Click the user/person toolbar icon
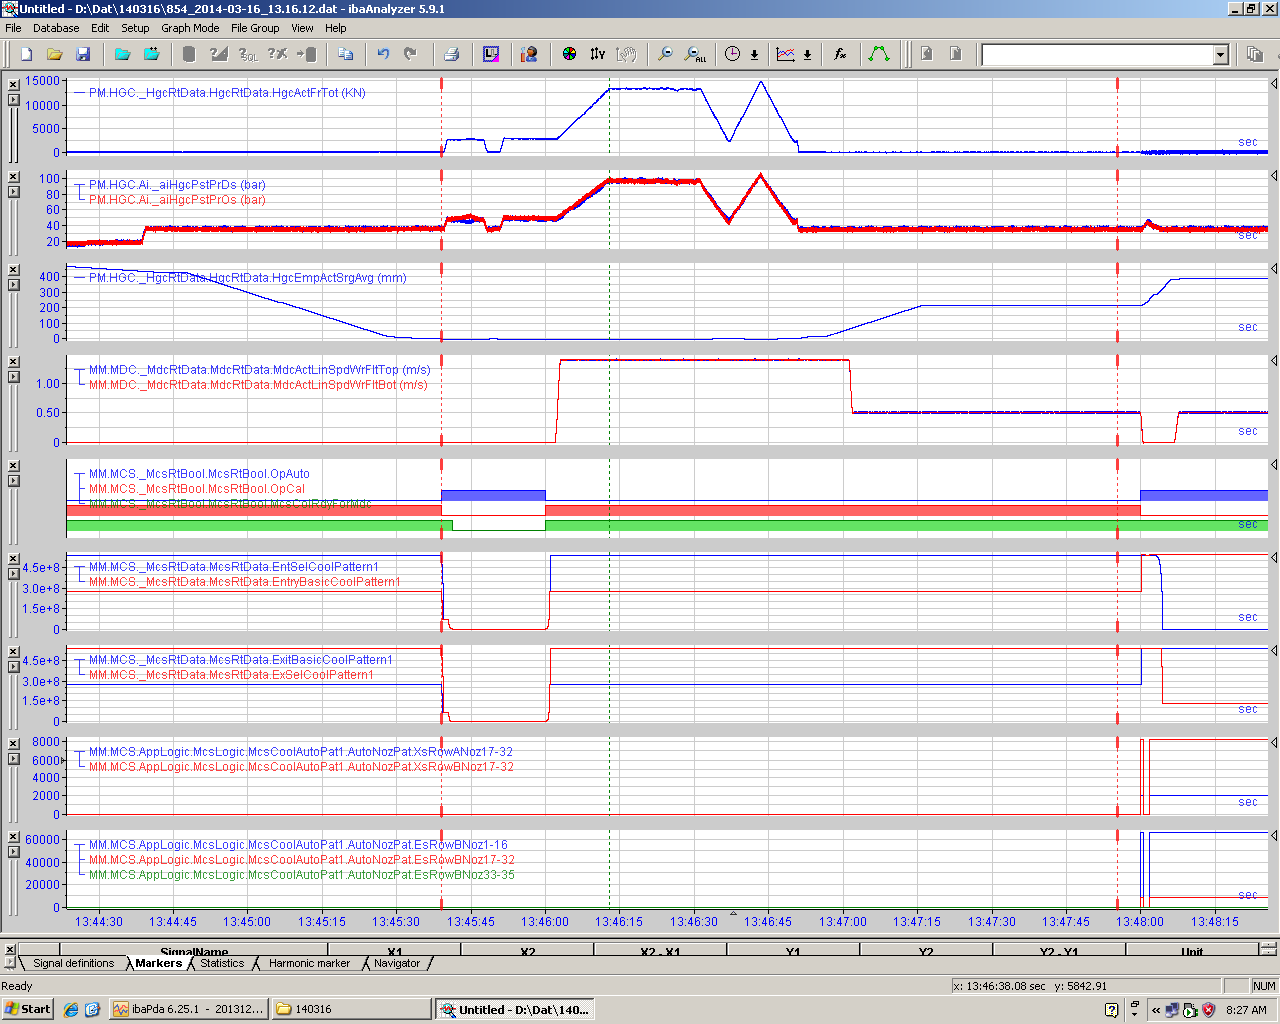The width and height of the screenshot is (1280, 1024). [530, 54]
